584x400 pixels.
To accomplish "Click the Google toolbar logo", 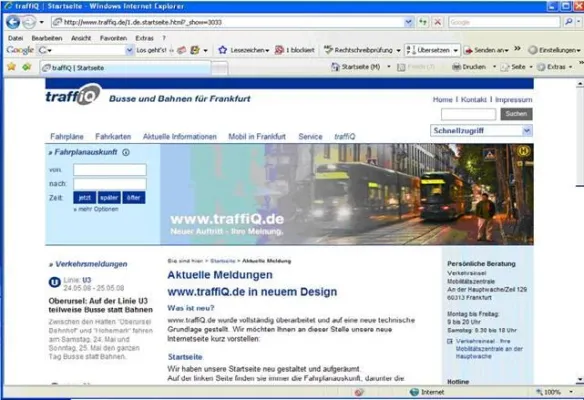I will tap(20, 50).
